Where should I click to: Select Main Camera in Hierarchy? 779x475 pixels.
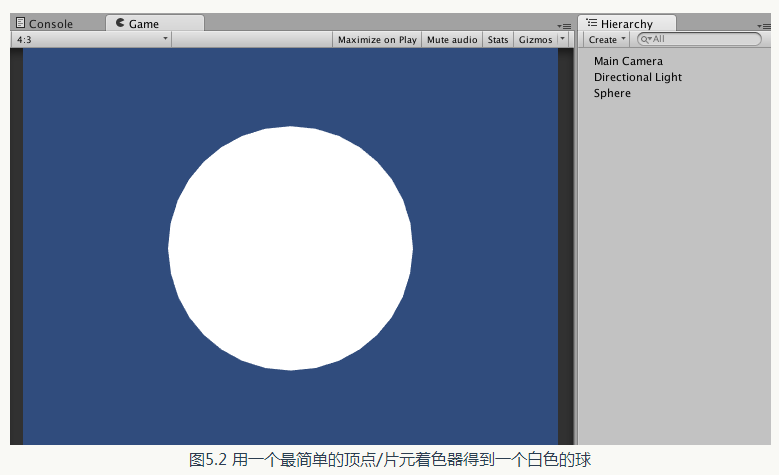pos(628,61)
